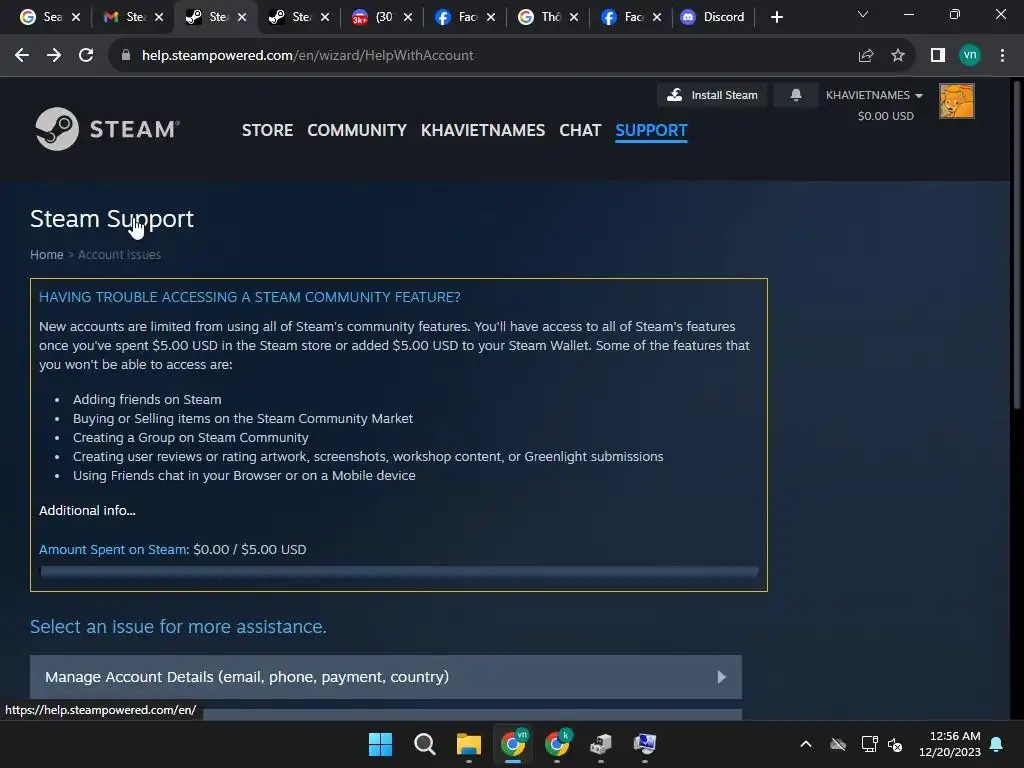Open the SUPPORT menu item
The width and height of the screenshot is (1024, 768).
point(651,130)
